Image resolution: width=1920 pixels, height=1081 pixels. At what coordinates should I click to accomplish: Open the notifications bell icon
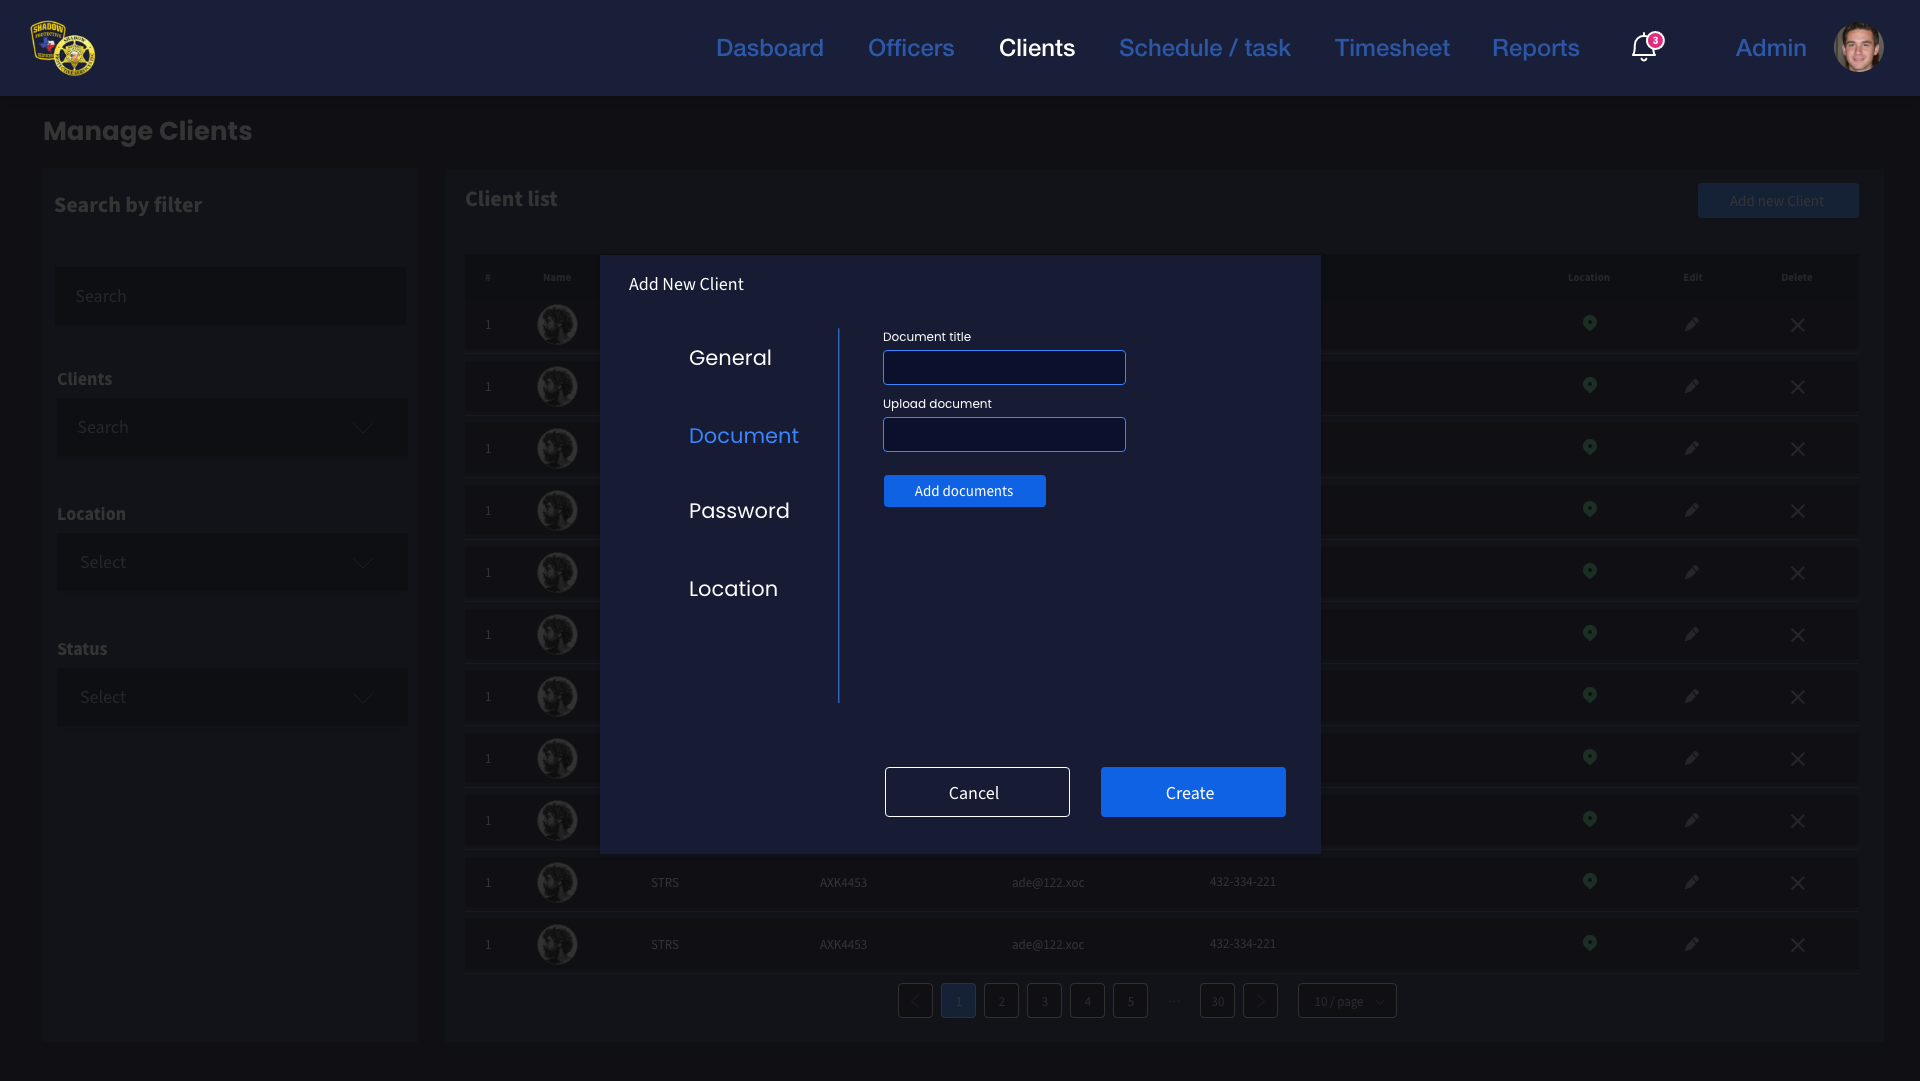pyautogui.click(x=1643, y=47)
